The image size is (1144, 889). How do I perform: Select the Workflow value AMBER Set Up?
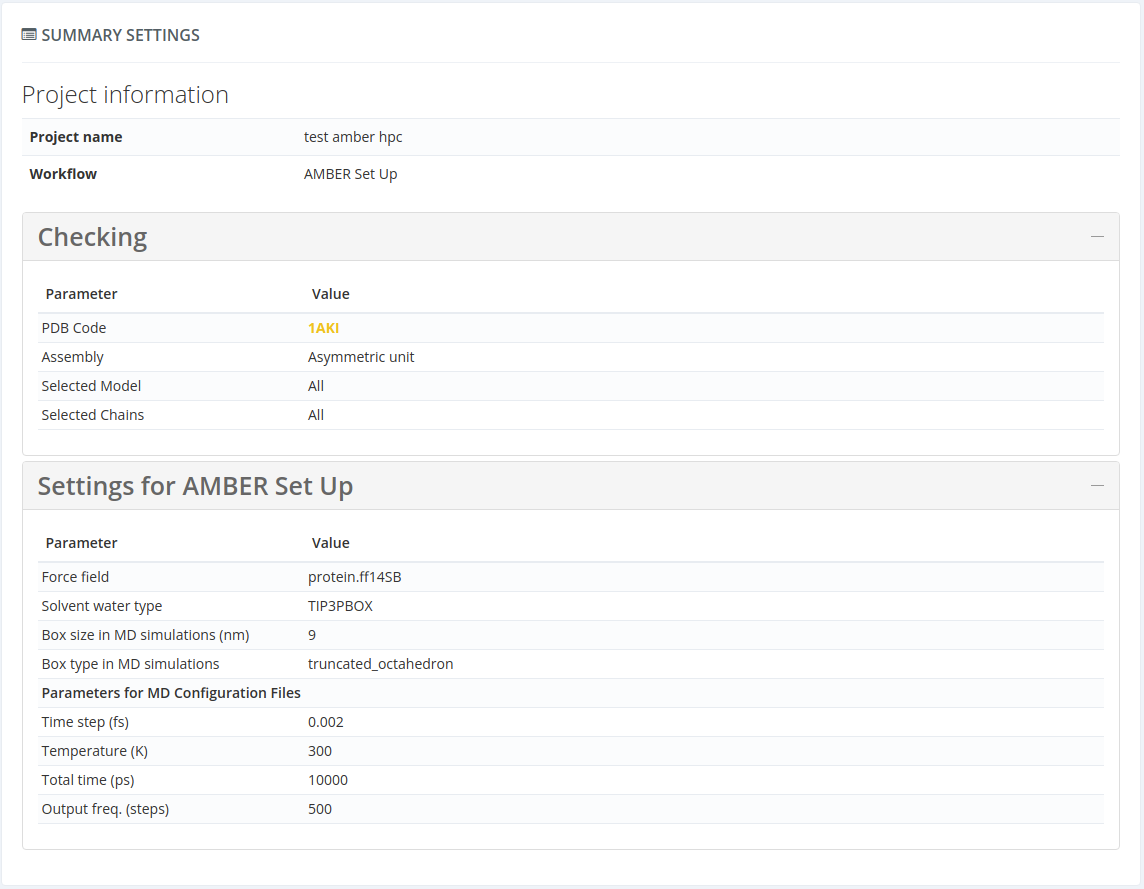(x=351, y=173)
